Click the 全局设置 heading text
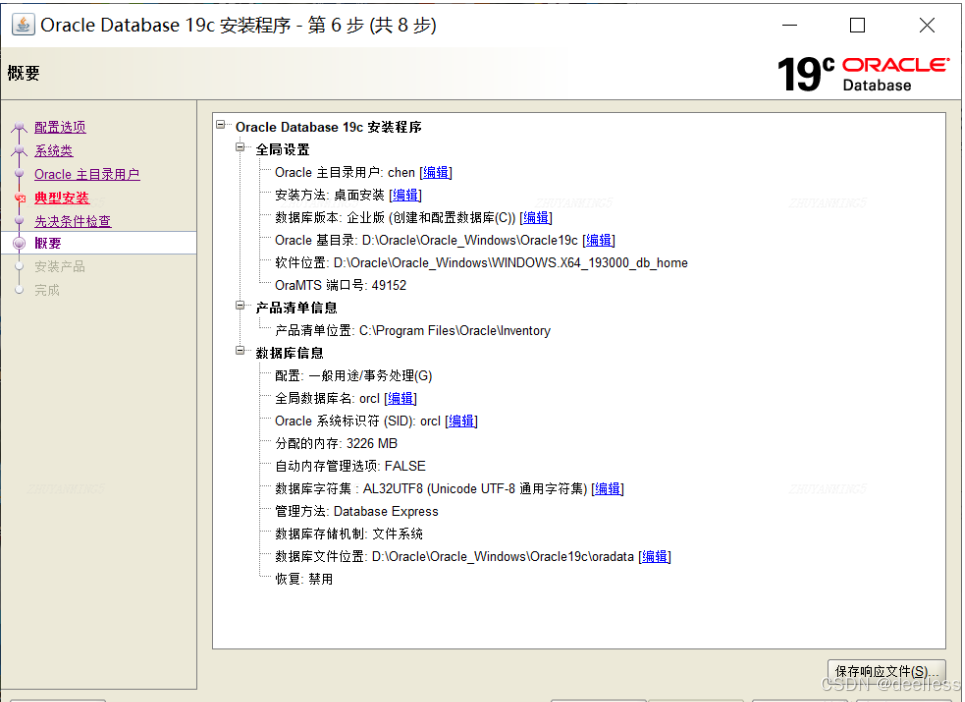965x702 pixels. (282, 150)
